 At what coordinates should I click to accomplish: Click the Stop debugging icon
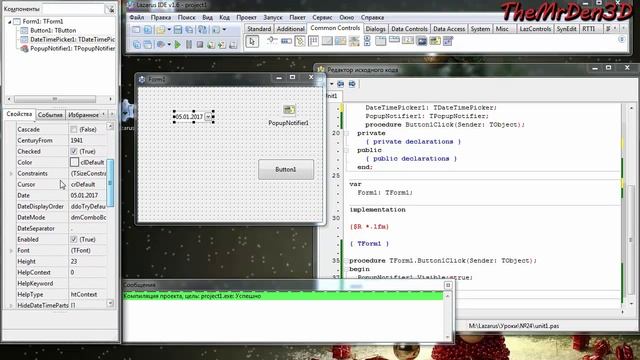pos(200,44)
